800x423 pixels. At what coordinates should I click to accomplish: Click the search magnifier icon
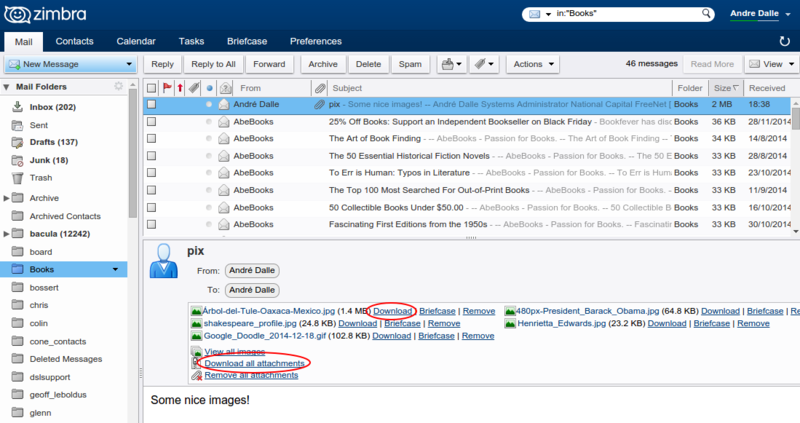coord(706,13)
